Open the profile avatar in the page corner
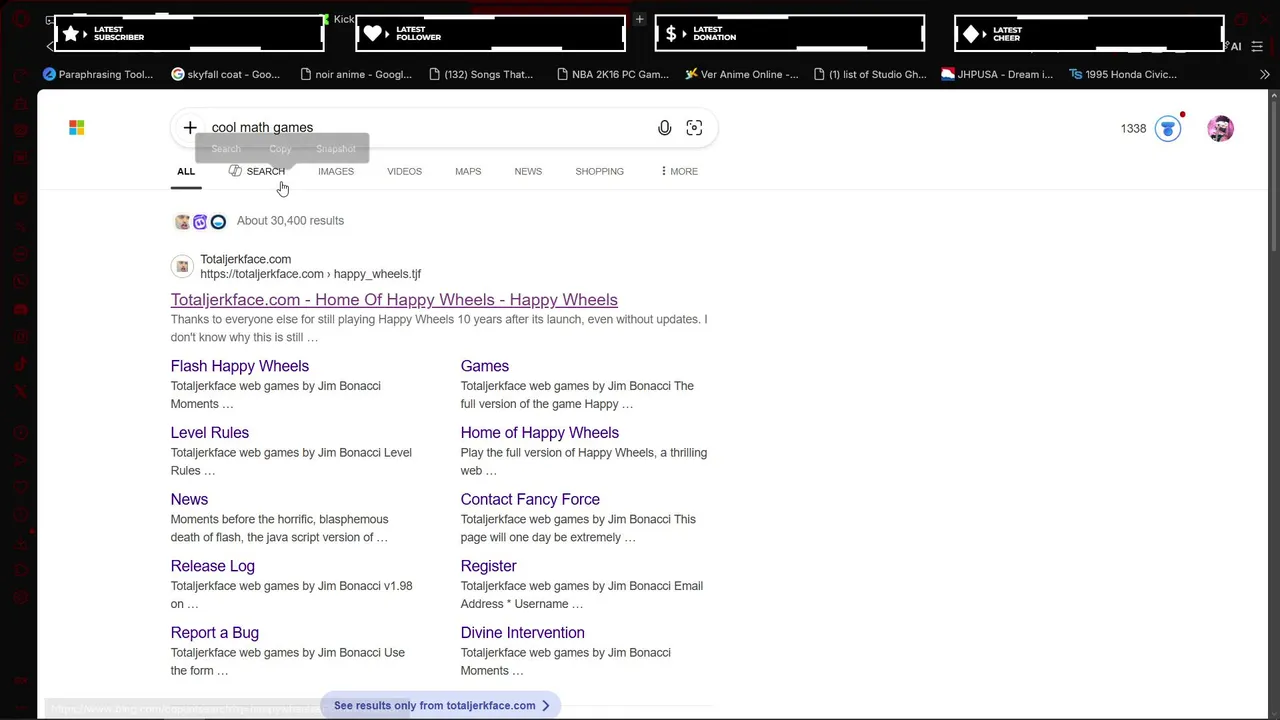The width and height of the screenshot is (1280, 720). point(1220,129)
